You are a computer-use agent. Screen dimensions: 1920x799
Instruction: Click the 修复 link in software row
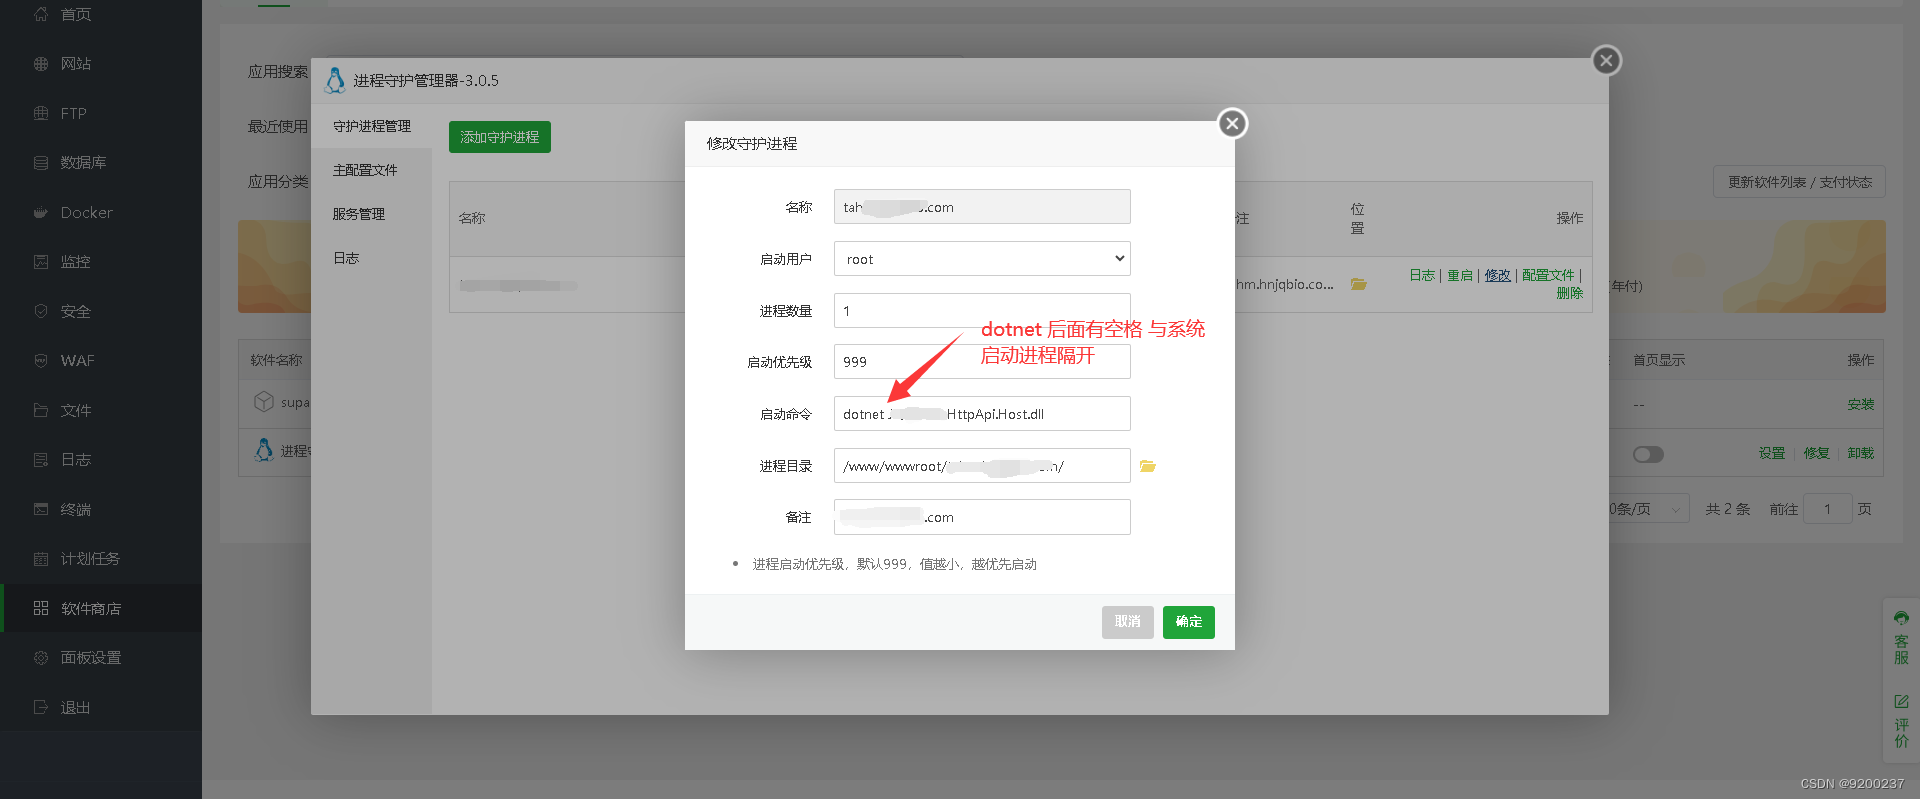point(1817,453)
